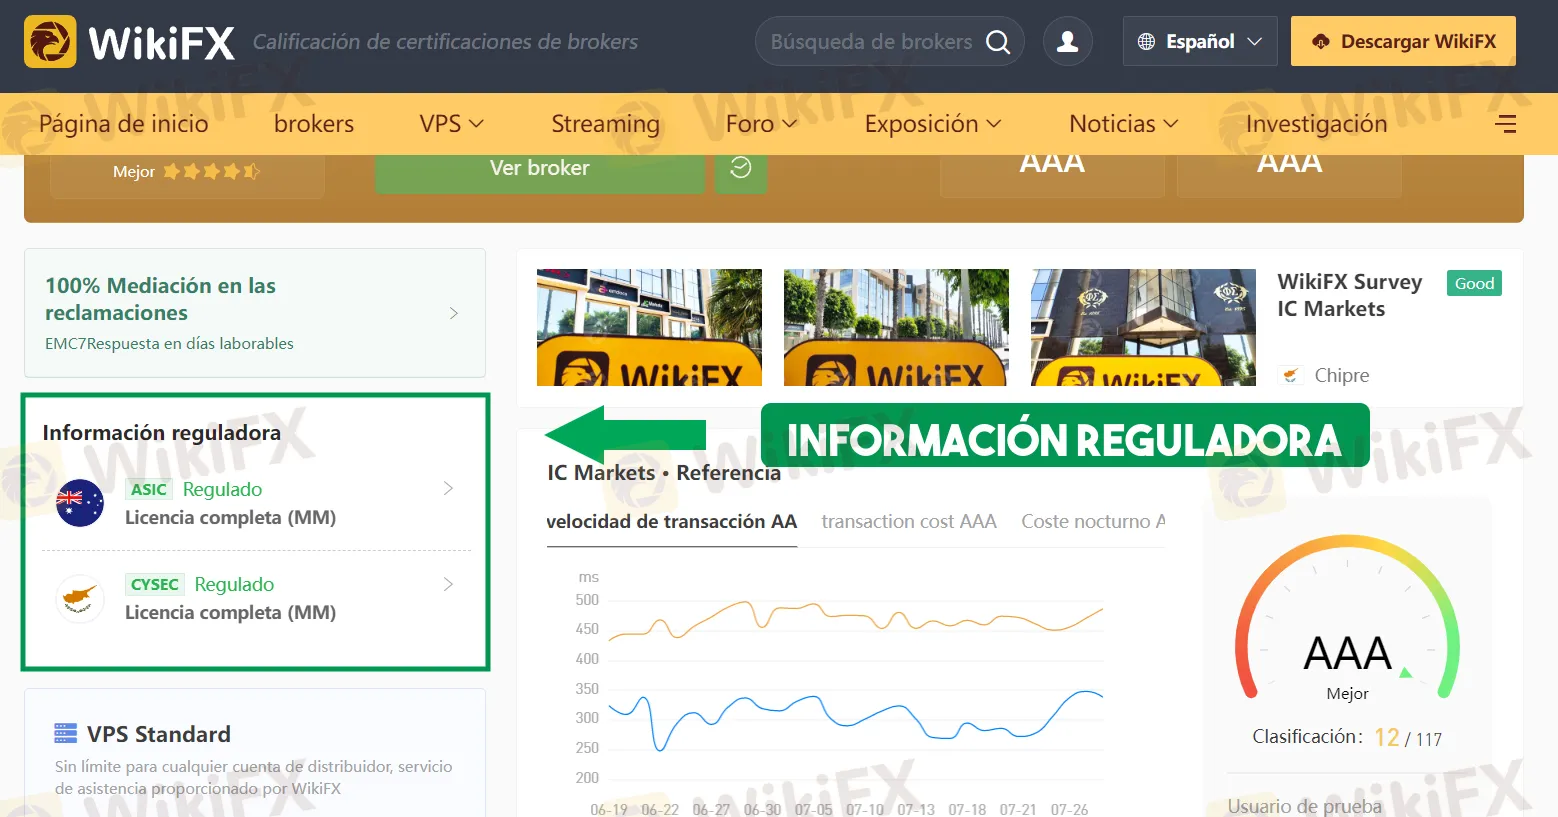
Task: Click the Ver broker button
Action: coord(540,168)
